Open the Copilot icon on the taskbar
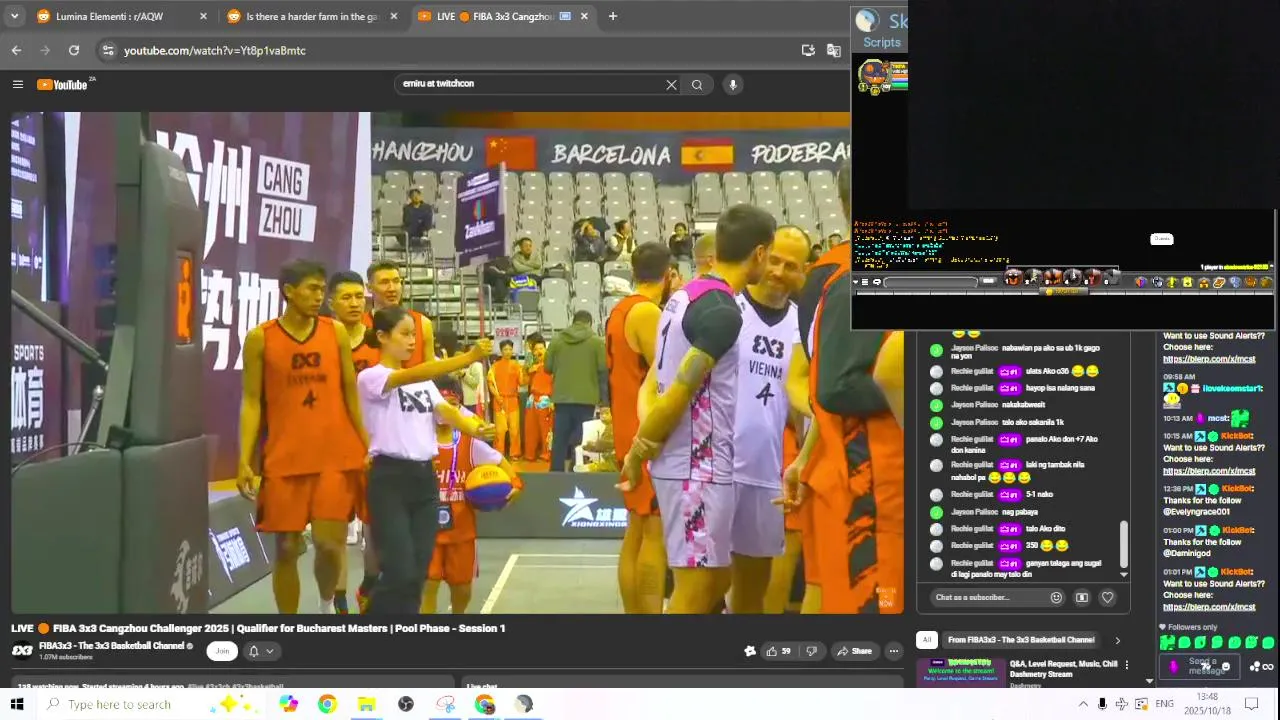 (x=288, y=704)
